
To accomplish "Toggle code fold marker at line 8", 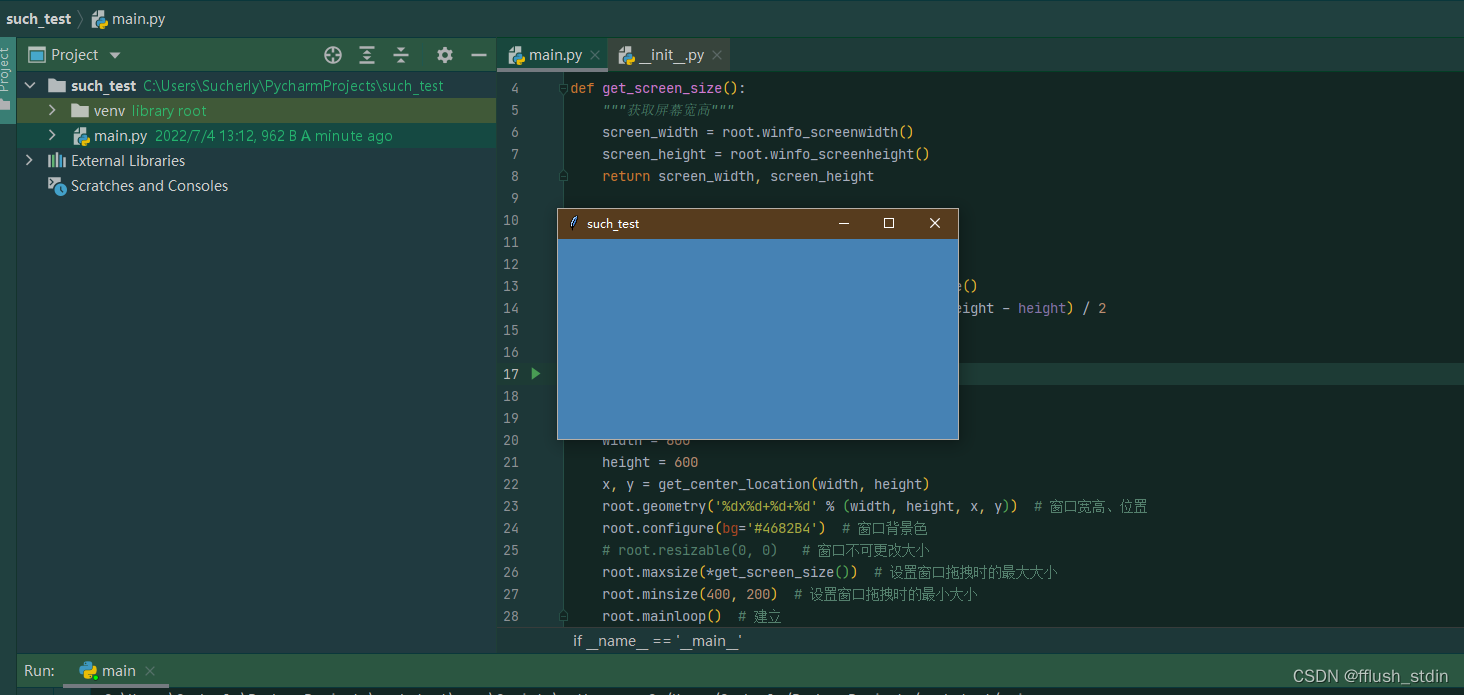I will pyautogui.click(x=563, y=176).
